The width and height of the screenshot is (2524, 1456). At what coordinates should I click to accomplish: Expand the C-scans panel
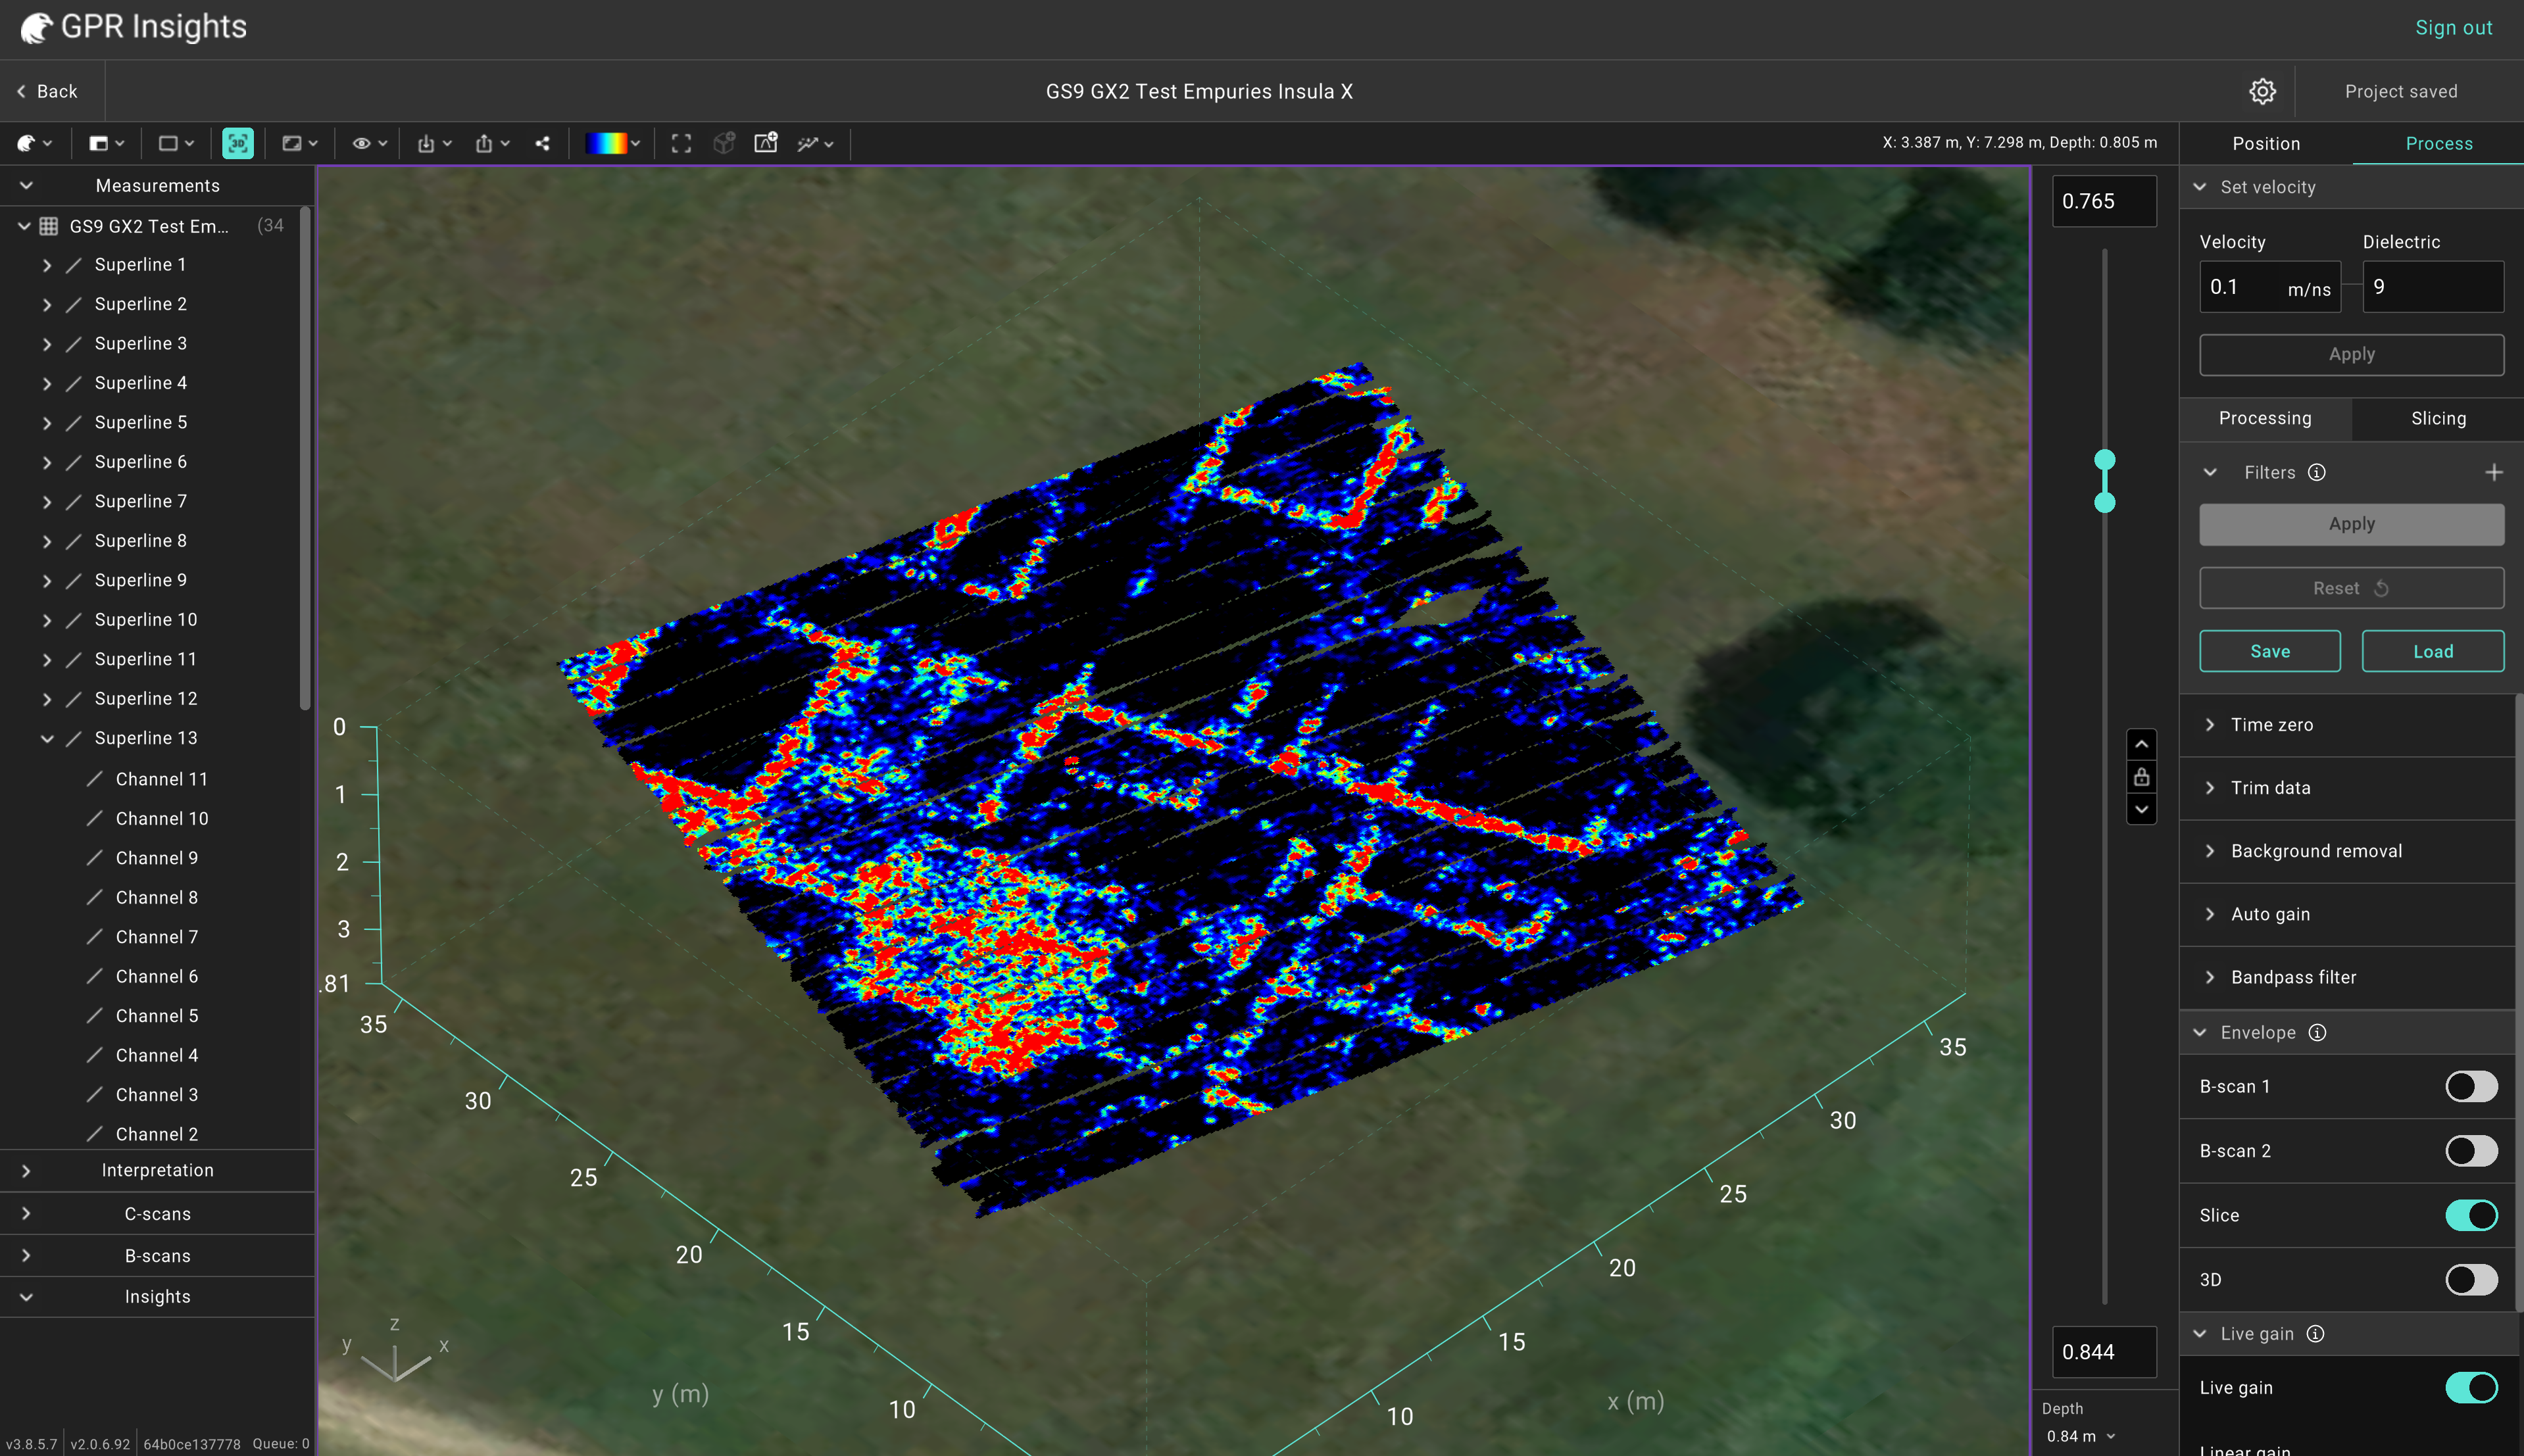[26, 1213]
